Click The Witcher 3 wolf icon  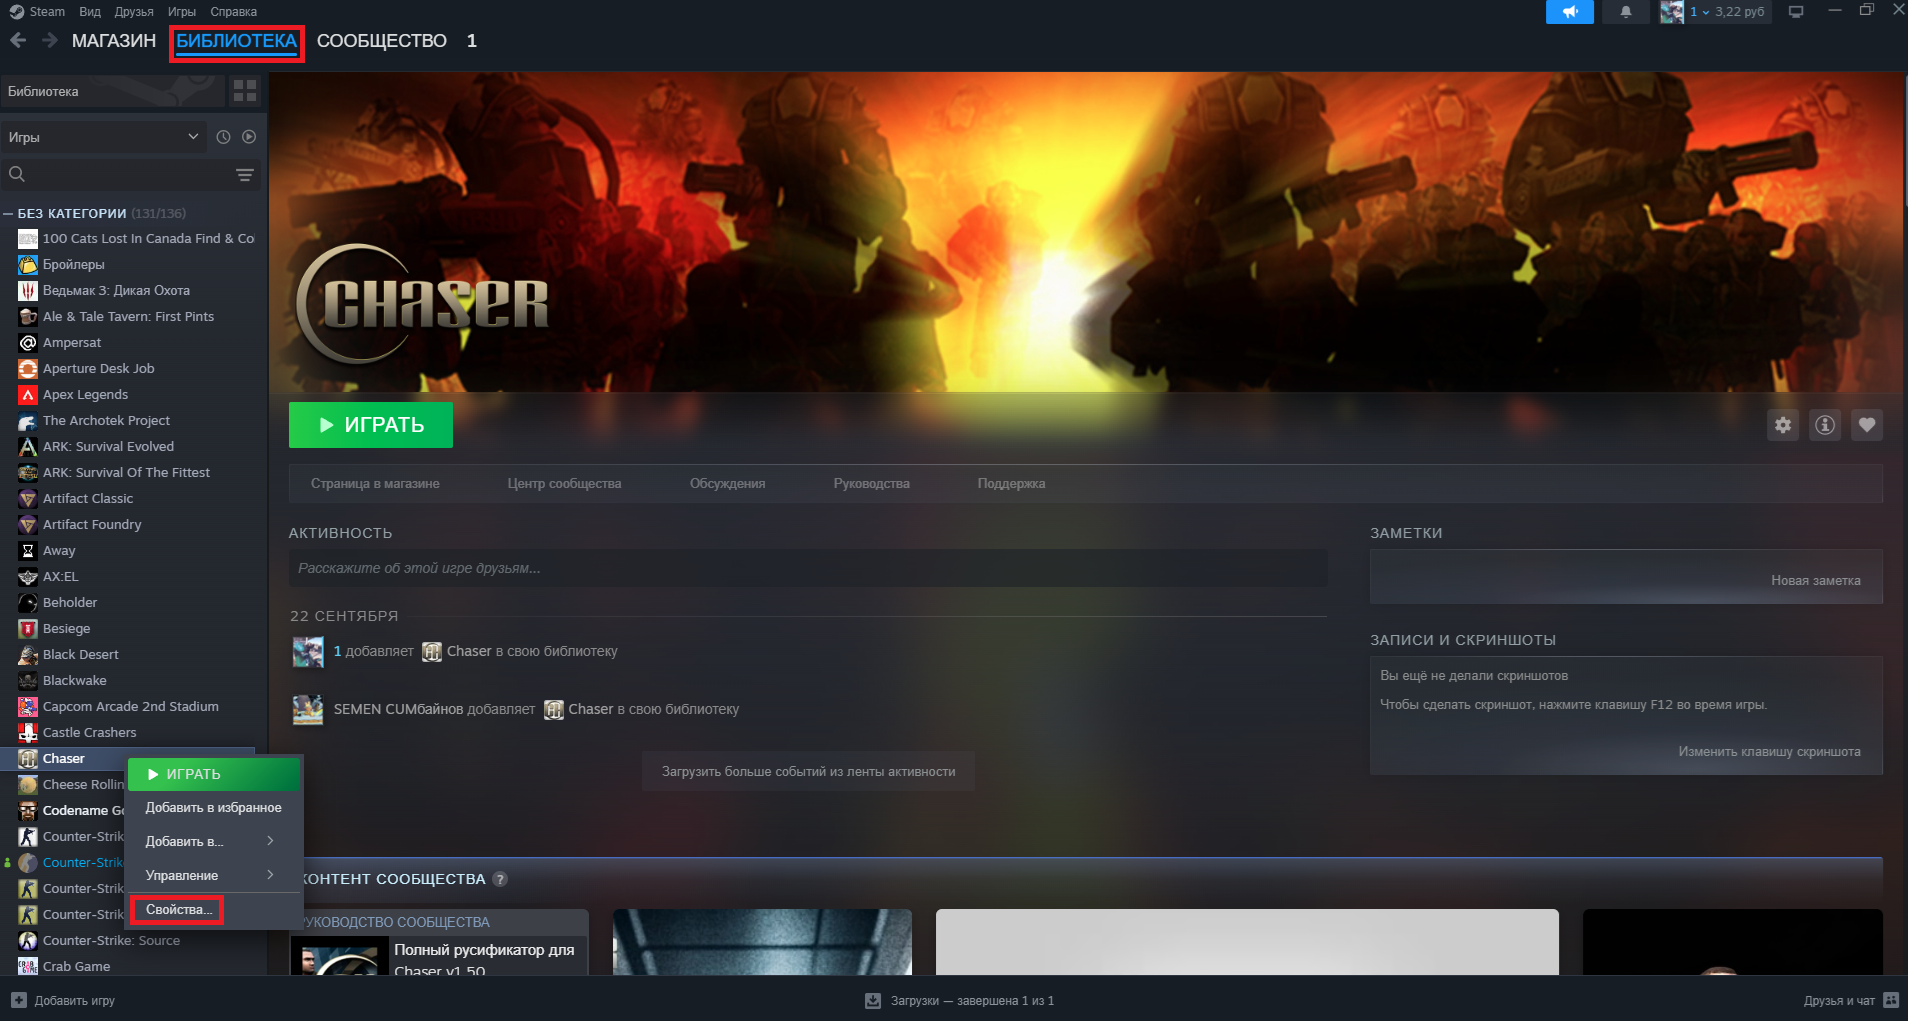click(28, 291)
